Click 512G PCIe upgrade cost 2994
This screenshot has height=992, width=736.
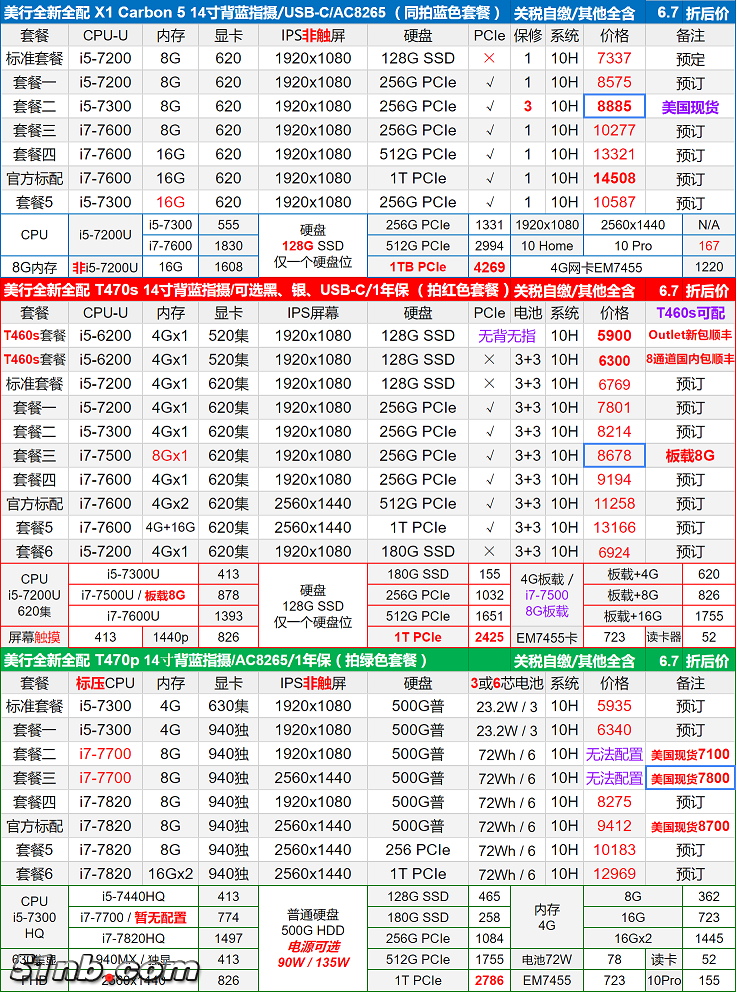coord(489,245)
